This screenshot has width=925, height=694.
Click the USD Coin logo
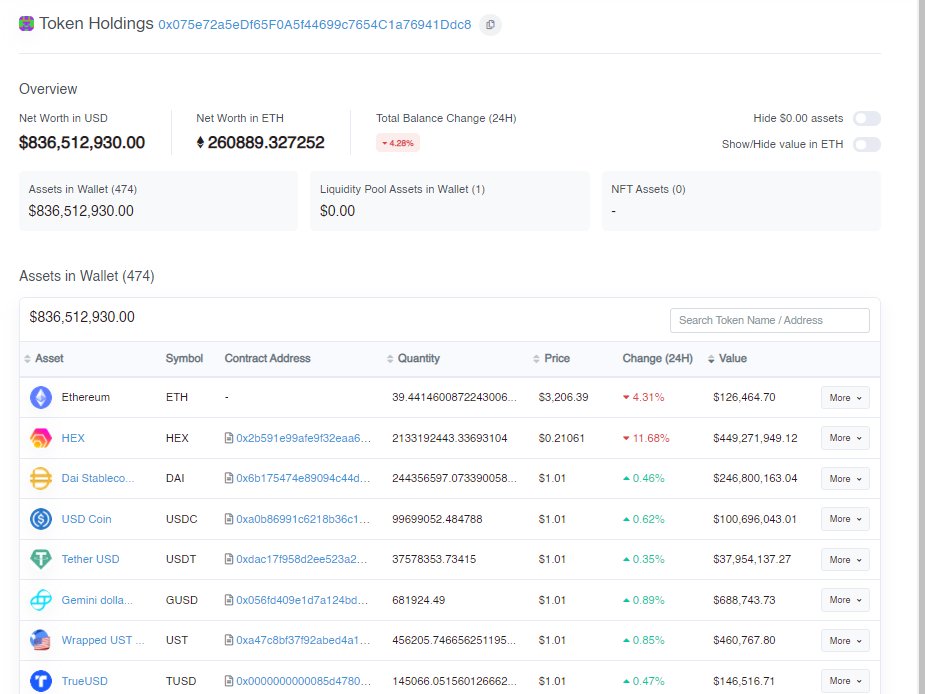pyautogui.click(x=41, y=519)
